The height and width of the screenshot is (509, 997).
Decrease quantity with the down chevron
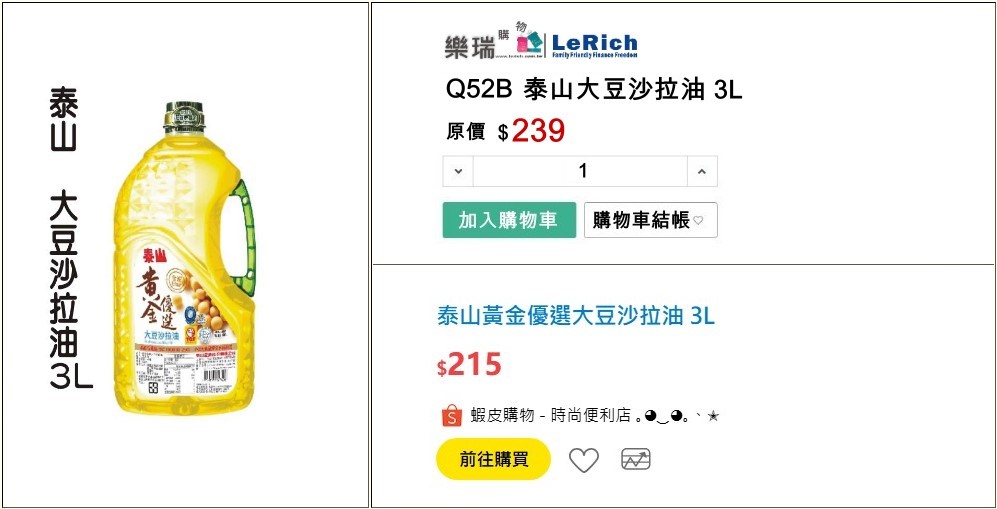point(458,171)
